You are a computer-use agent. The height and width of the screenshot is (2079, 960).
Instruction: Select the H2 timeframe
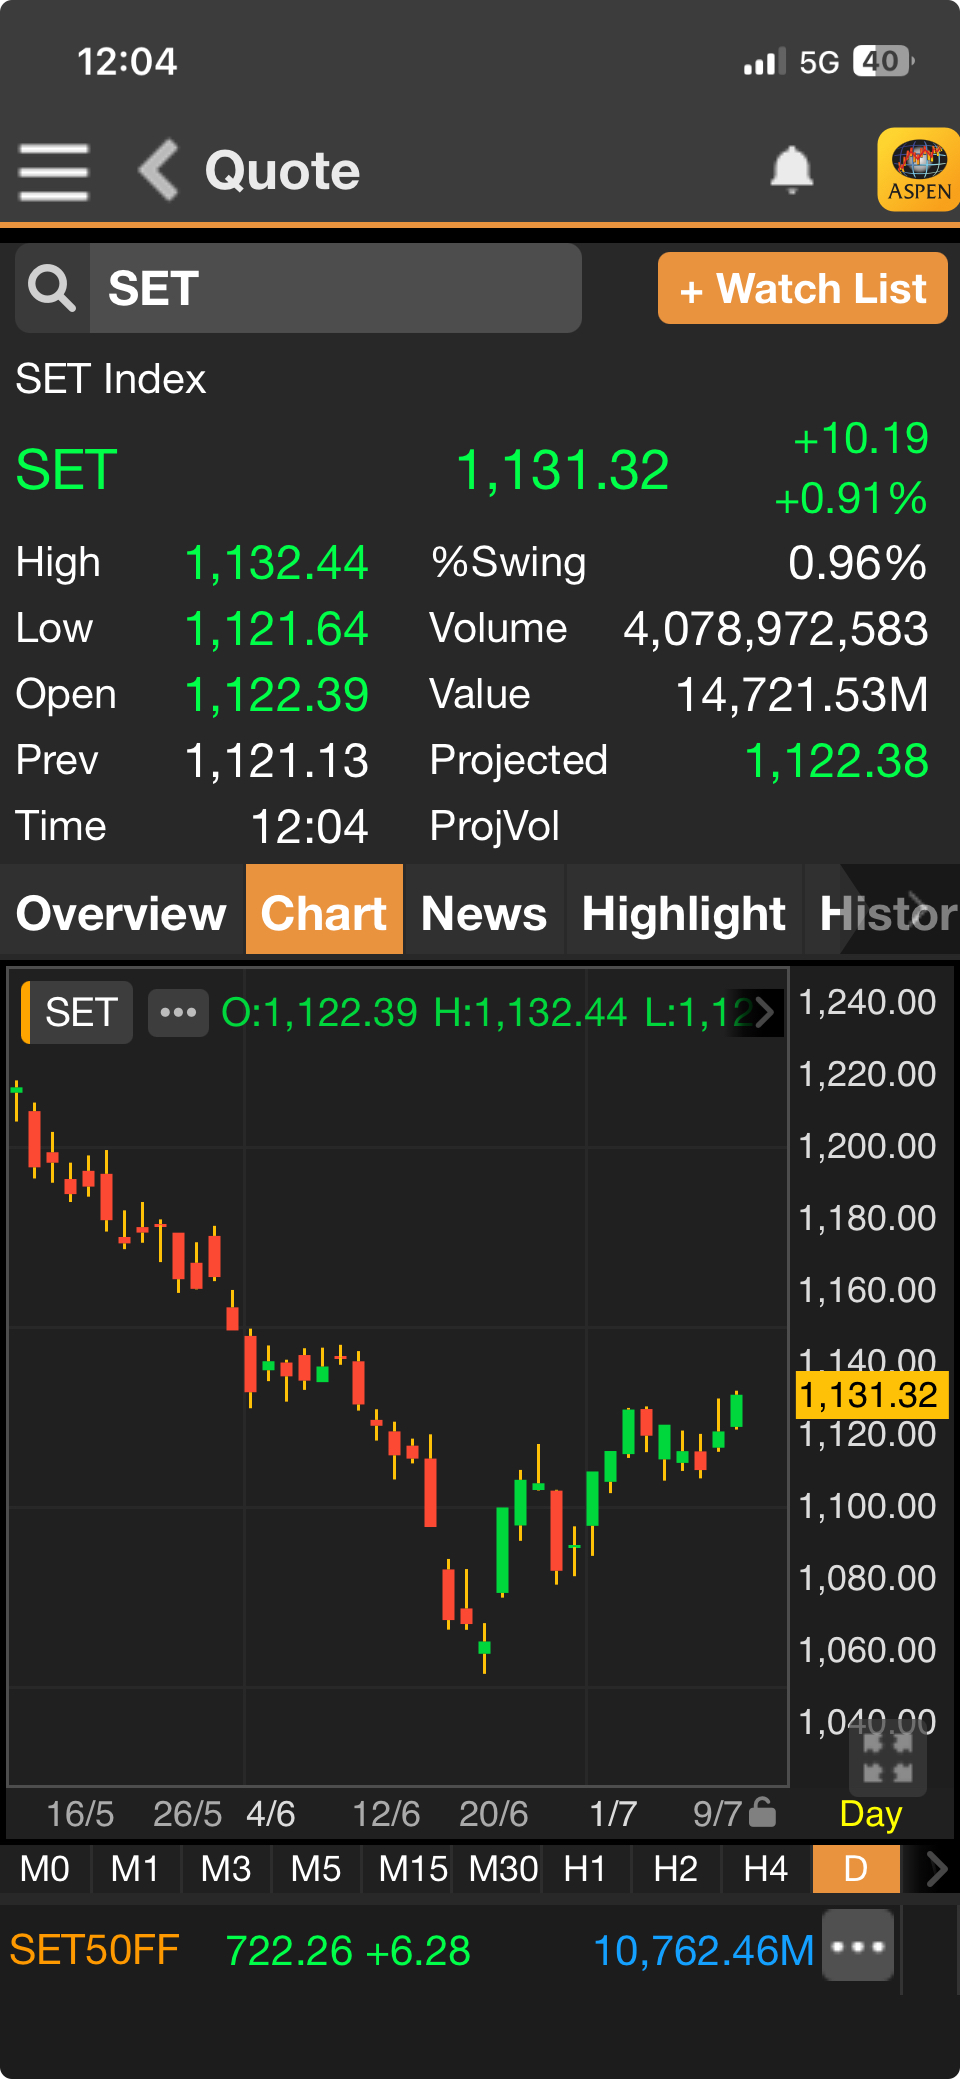coord(676,1869)
